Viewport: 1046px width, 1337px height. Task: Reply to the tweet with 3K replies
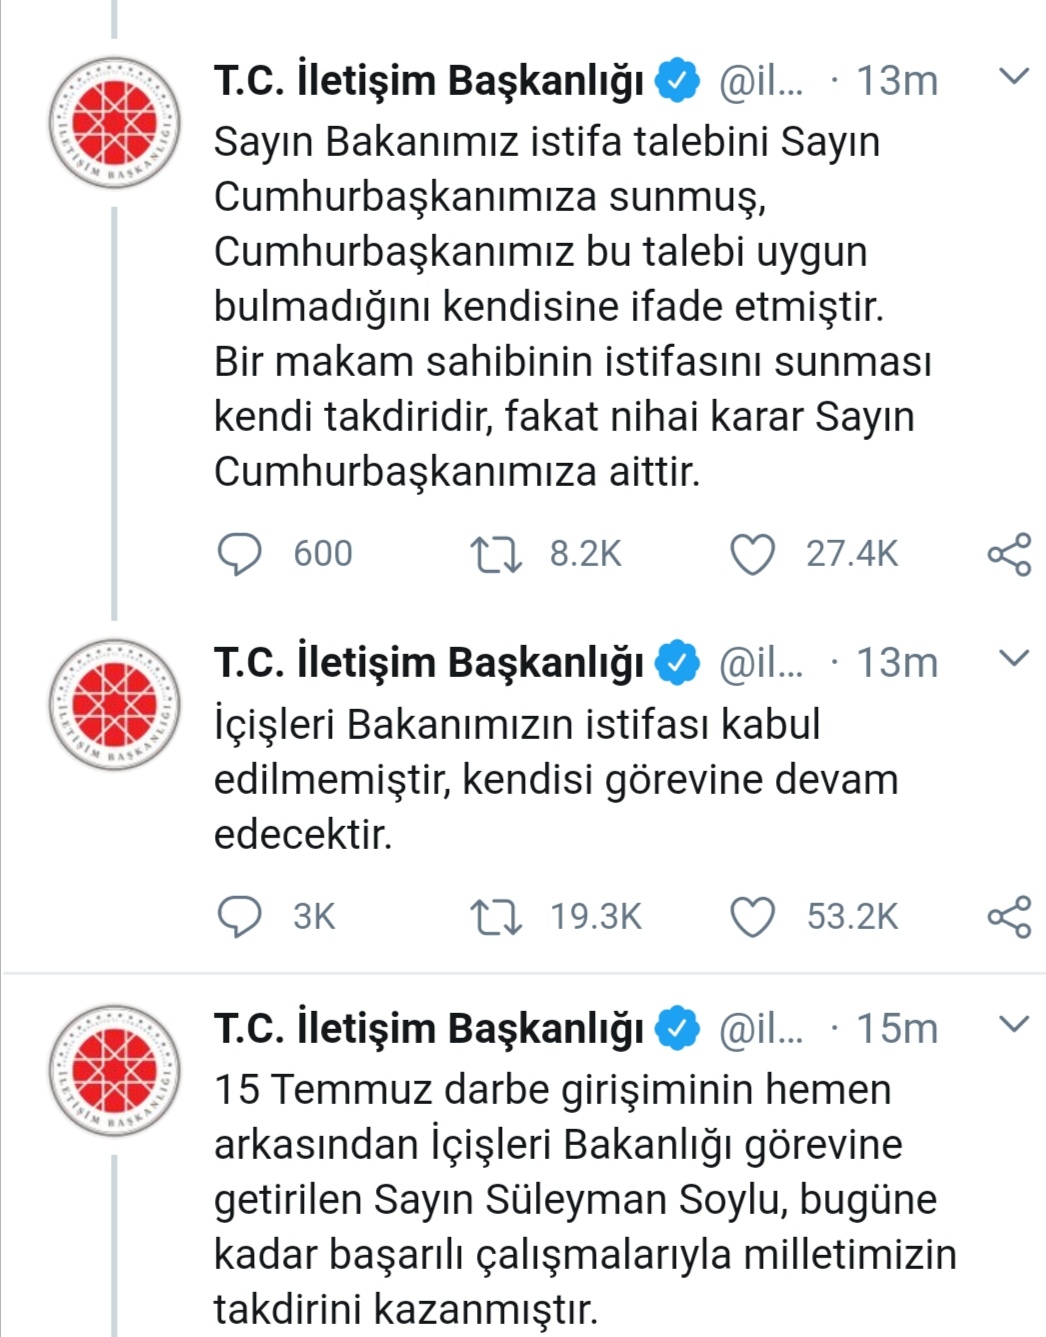pyautogui.click(x=240, y=916)
